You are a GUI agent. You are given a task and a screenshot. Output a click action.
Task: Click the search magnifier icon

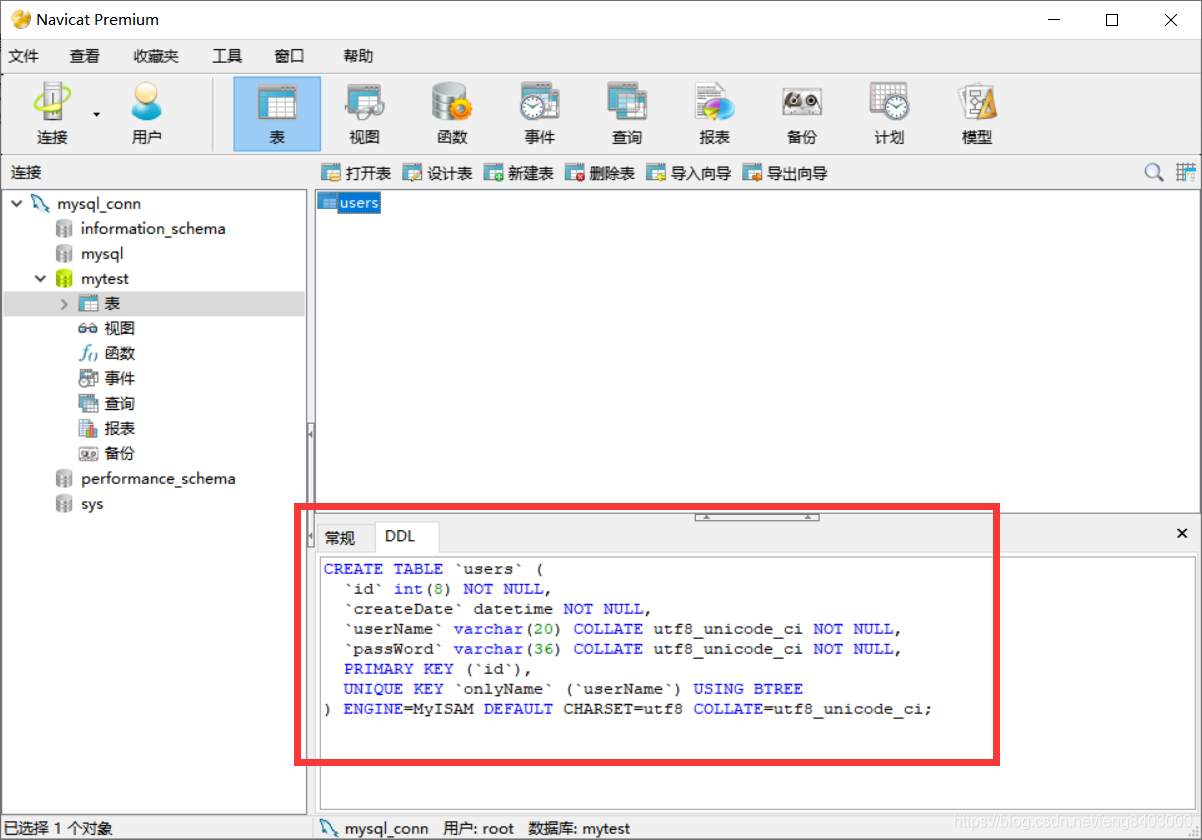[x=1154, y=173]
